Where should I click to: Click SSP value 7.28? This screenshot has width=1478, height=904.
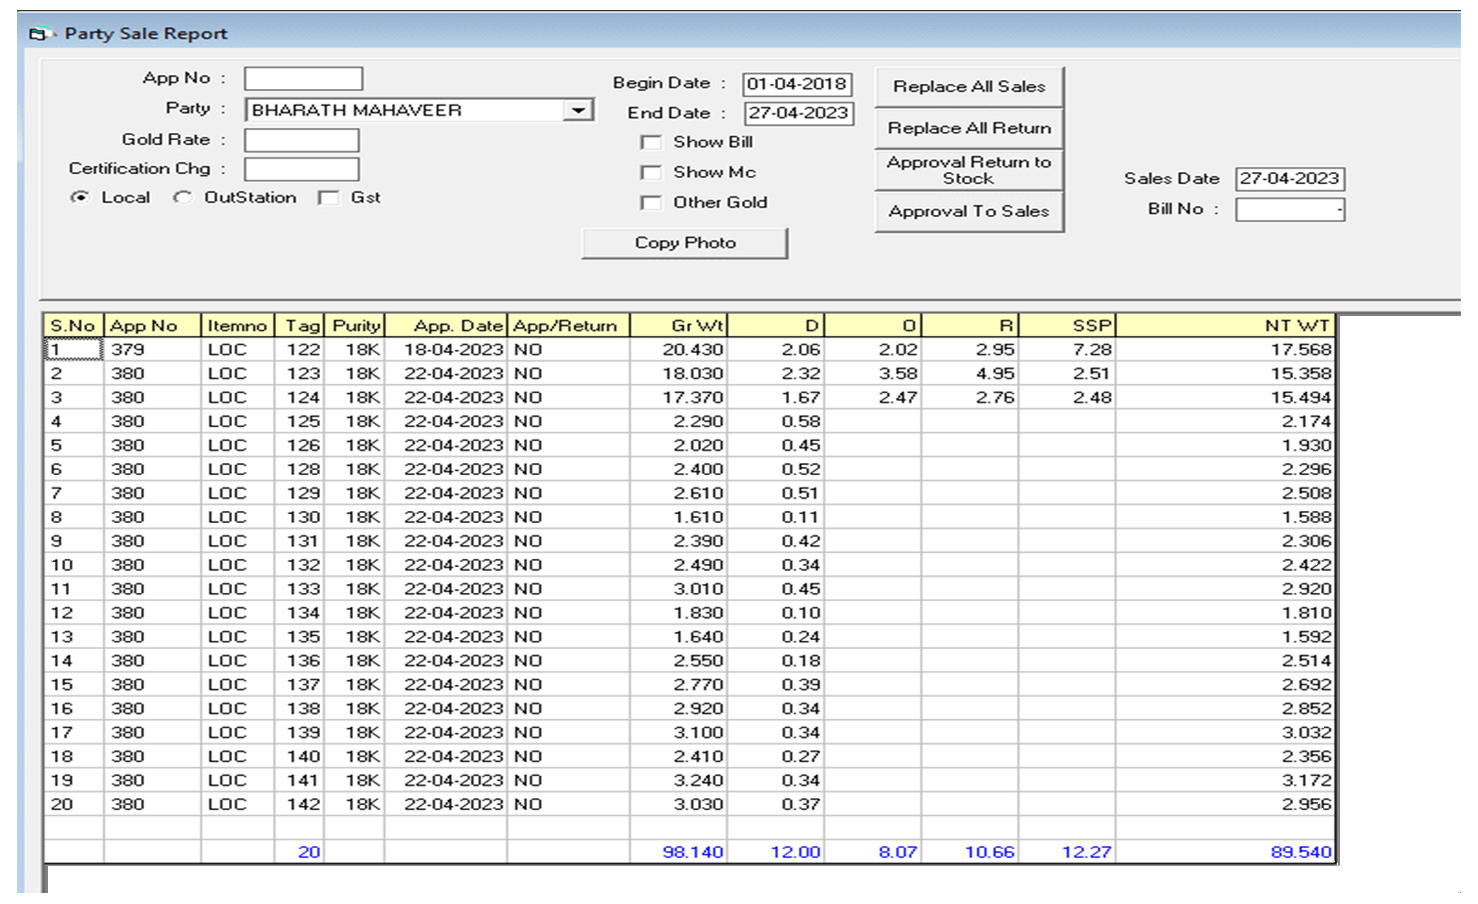(x=1067, y=350)
